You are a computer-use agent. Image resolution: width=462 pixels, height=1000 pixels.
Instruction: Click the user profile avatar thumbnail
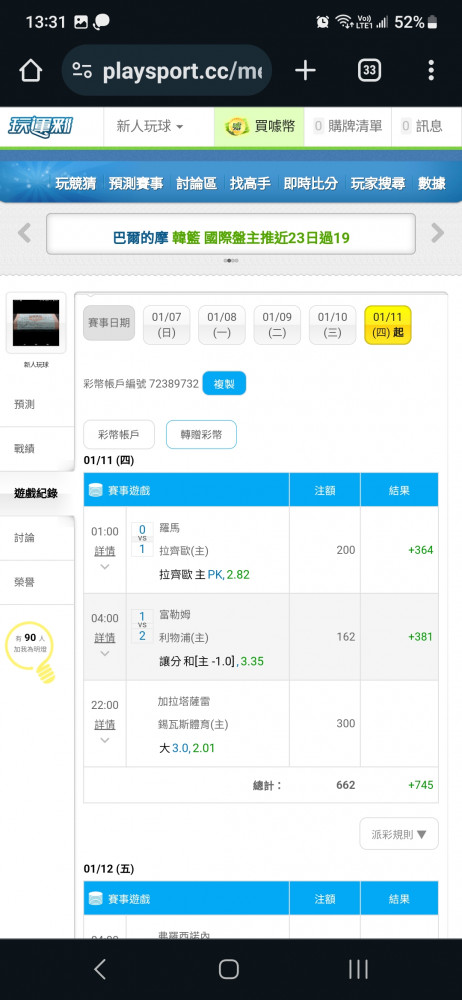[x=36, y=323]
